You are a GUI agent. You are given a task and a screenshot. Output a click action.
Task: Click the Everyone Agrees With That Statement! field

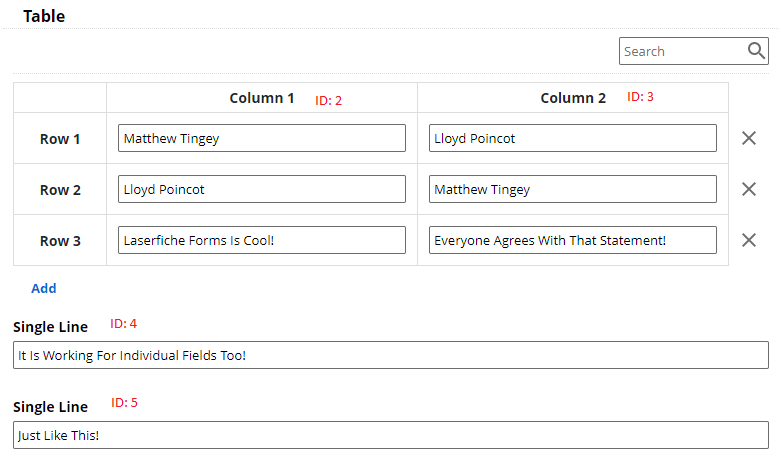click(573, 240)
